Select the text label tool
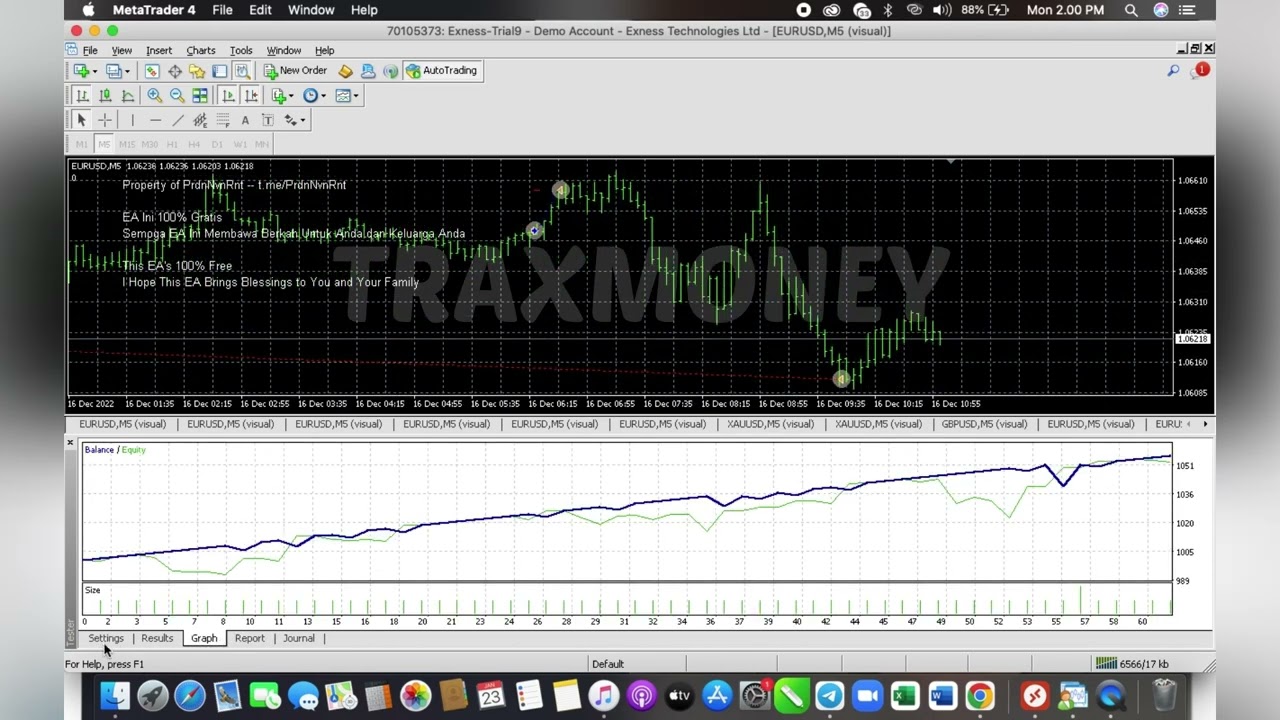 (x=267, y=120)
